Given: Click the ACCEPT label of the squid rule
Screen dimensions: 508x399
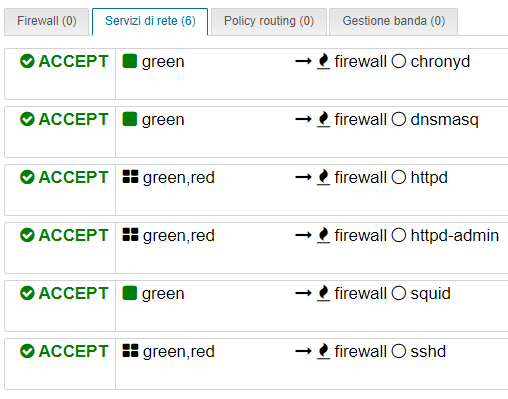Looking at the screenshot, I should click(x=74, y=293).
